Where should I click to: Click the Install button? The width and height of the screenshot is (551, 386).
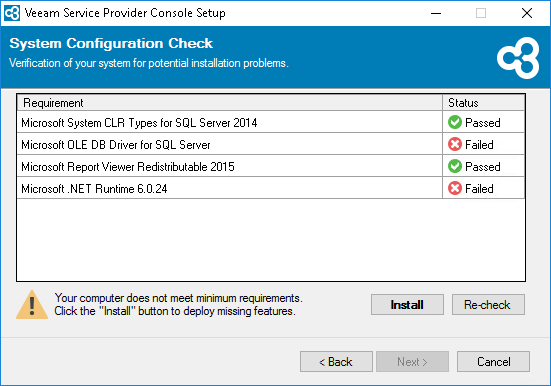tap(407, 304)
